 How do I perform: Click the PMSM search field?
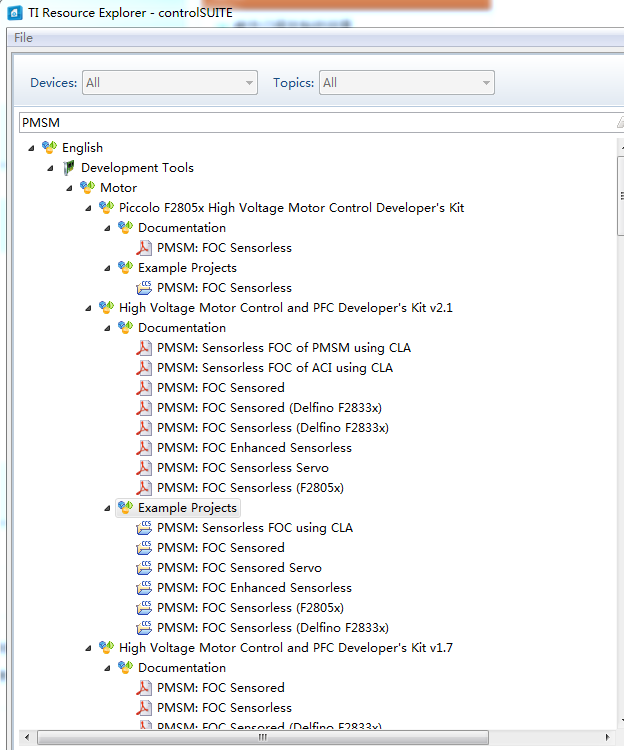pos(320,123)
